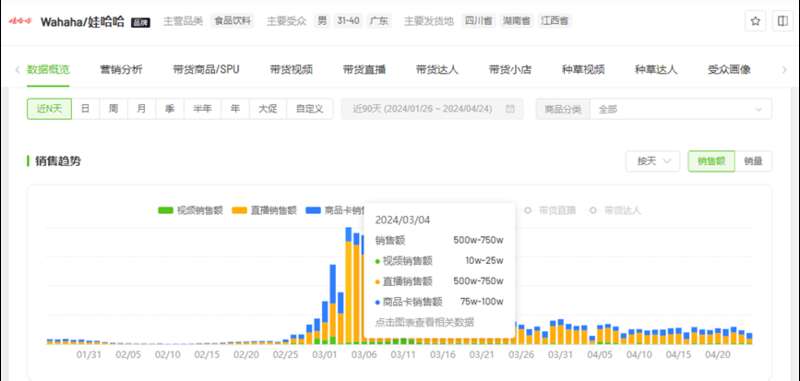Select the 销售额 chart mode
The height and width of the screenshot is (381, 800).
[711, 161]
